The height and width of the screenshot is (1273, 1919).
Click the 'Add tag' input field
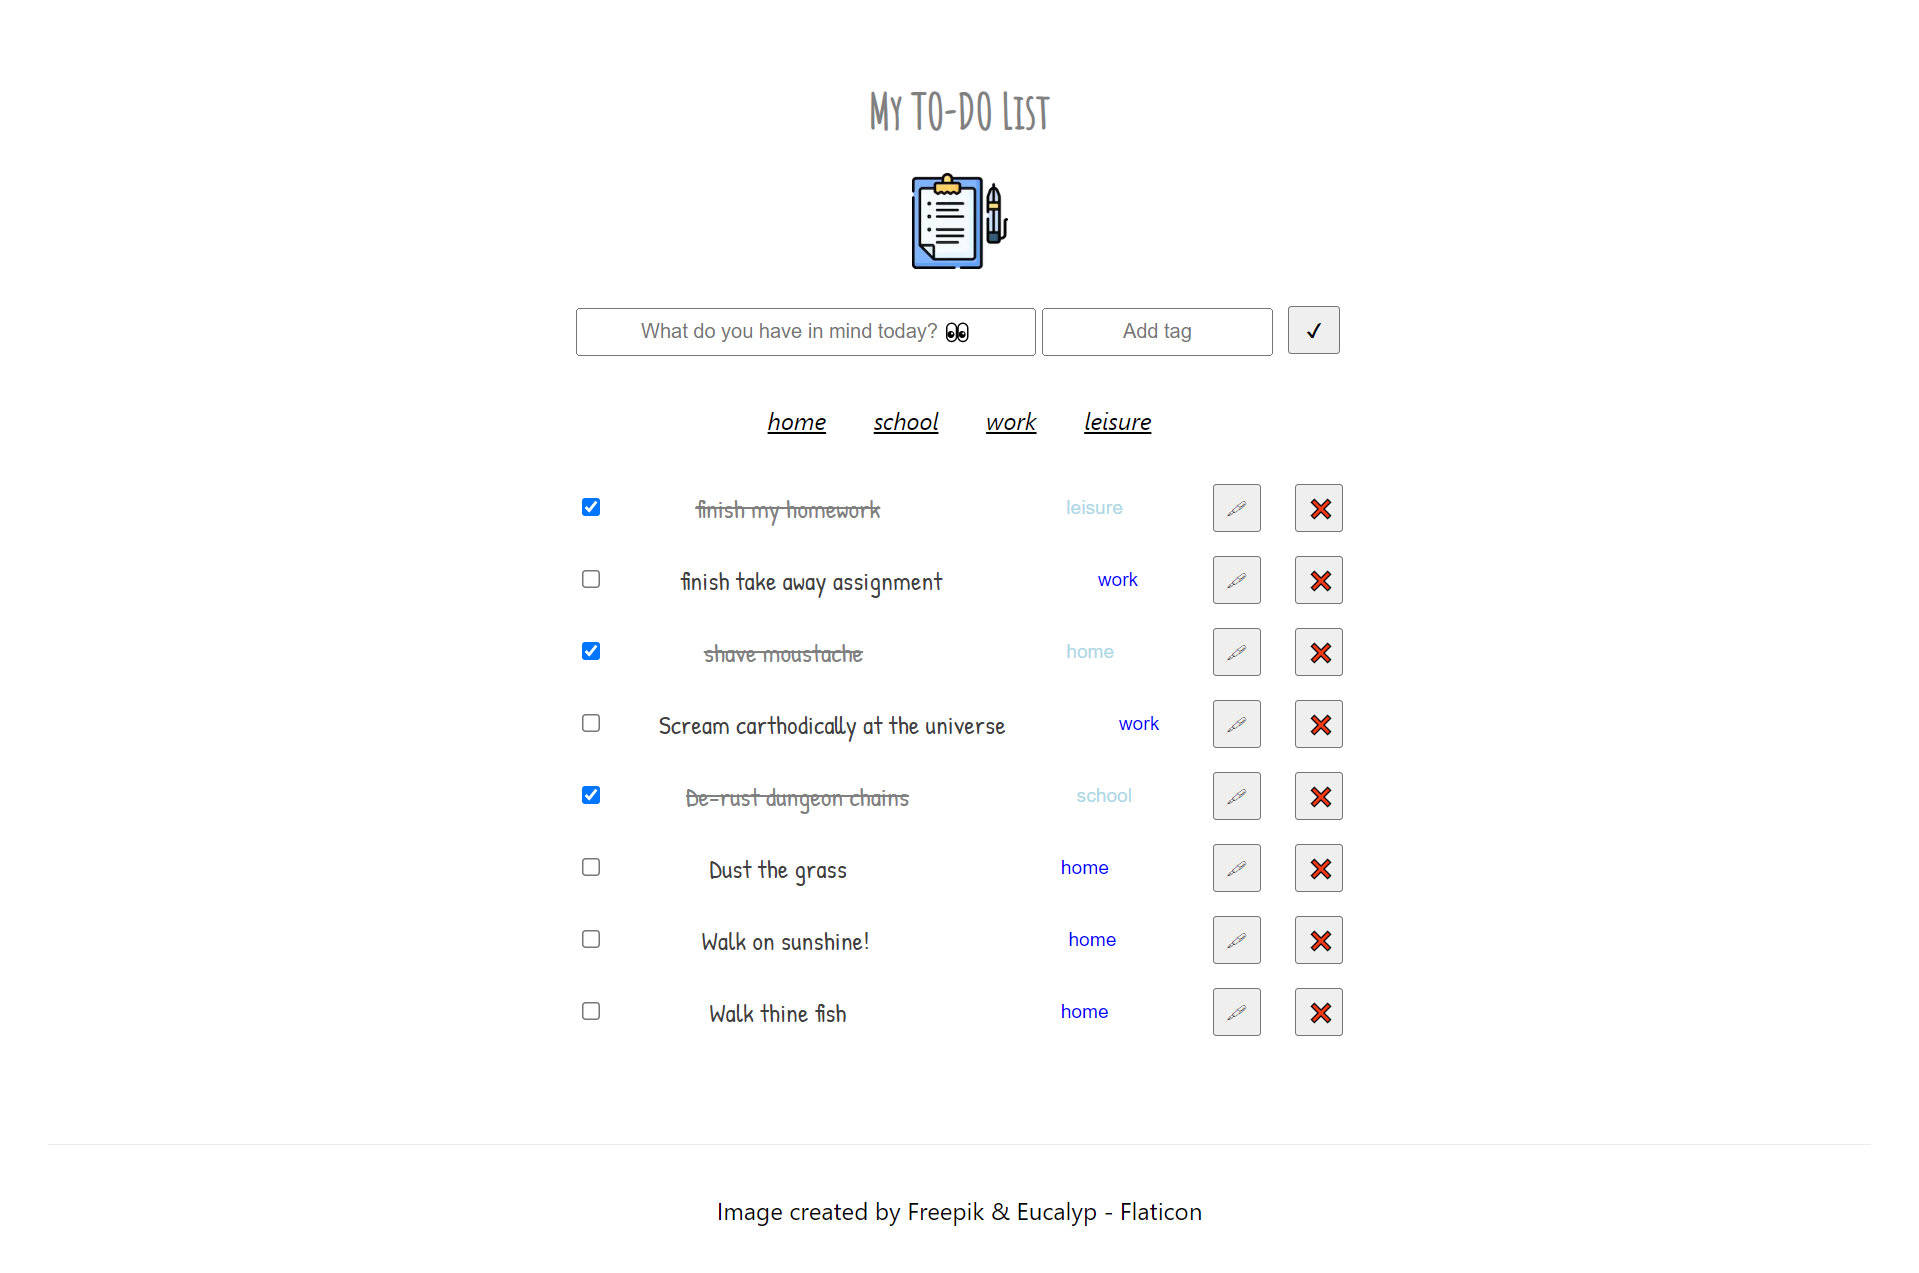click(x=1157, y=331)
